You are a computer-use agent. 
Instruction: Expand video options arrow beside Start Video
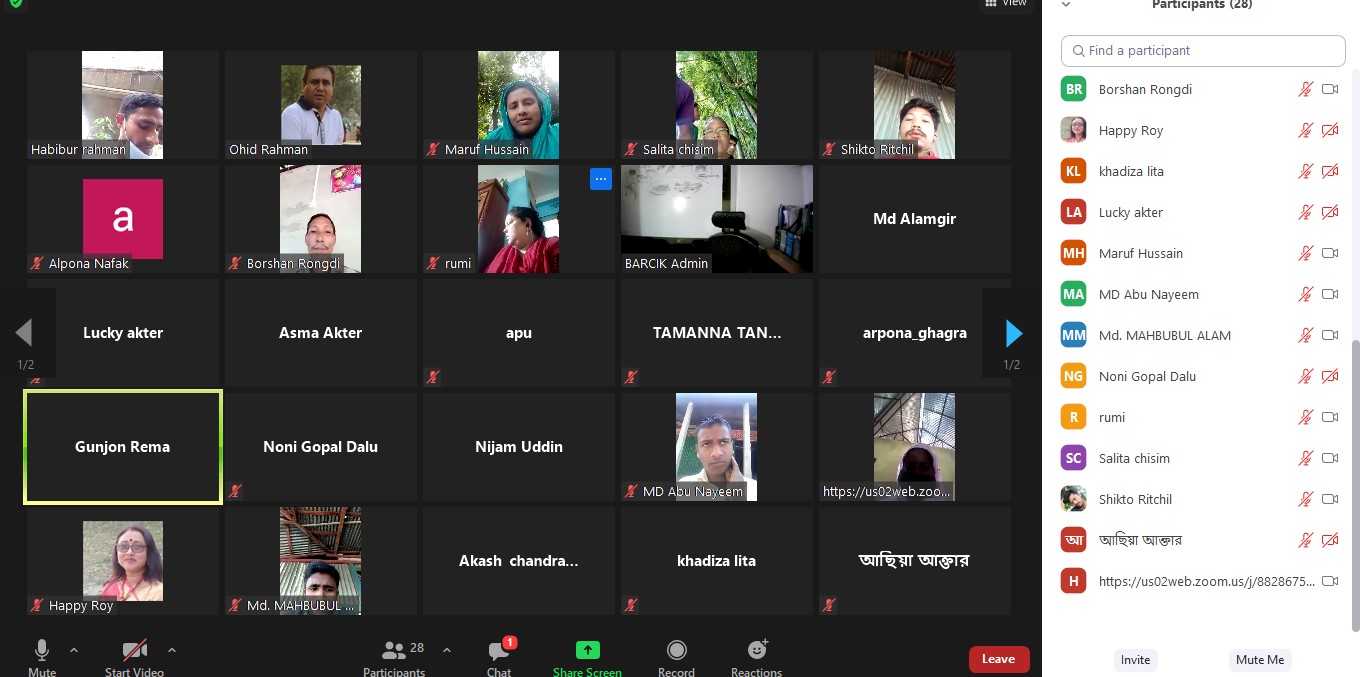[172, 650]
